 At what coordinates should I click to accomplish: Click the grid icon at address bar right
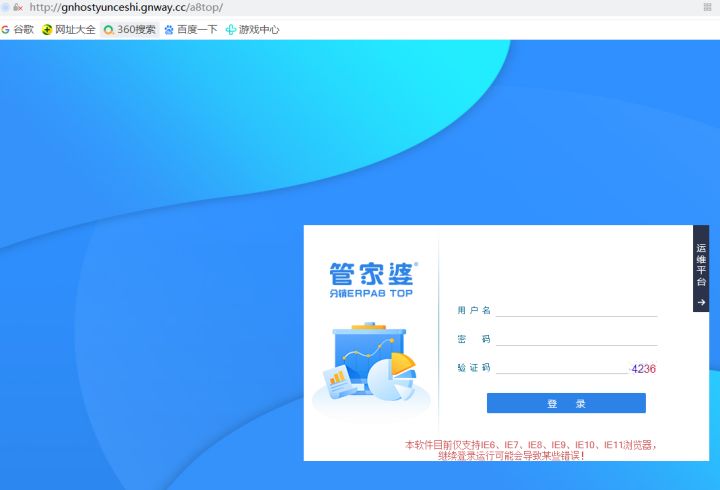pos(708,7)
